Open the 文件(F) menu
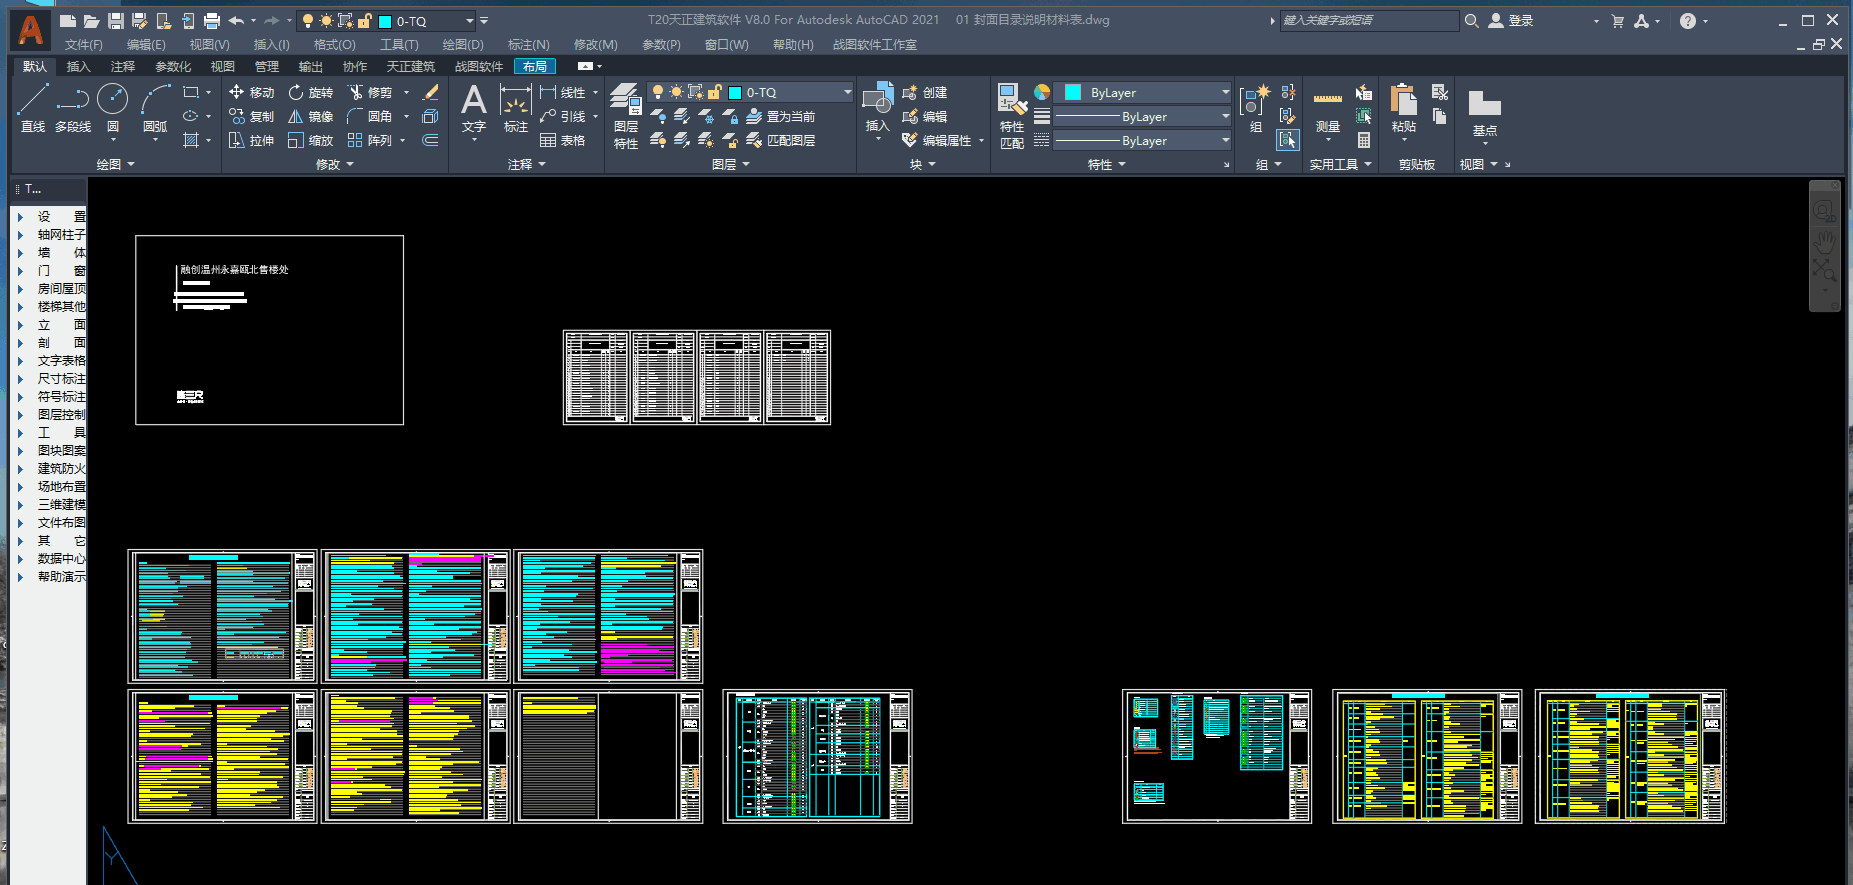The width and height of the screenshot is (1853, 885). click(x=84, y=44)
